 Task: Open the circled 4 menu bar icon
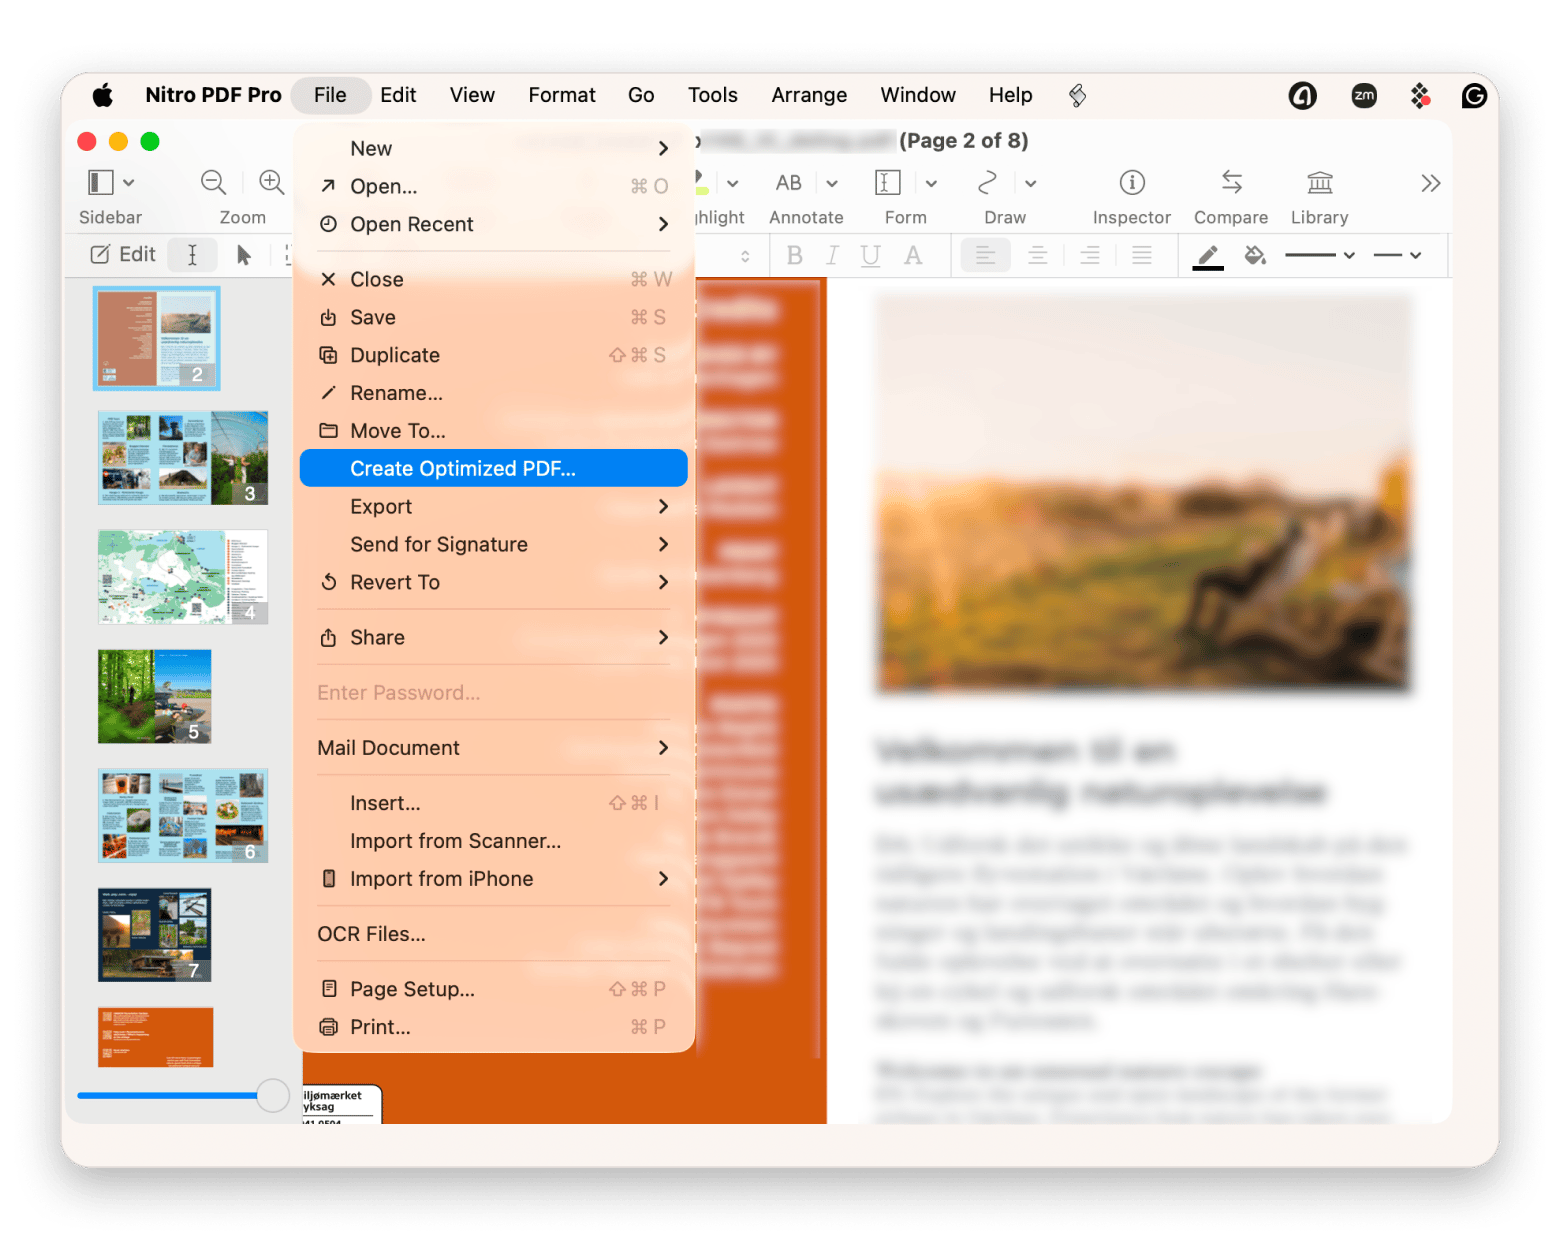tap(1302, 95)
